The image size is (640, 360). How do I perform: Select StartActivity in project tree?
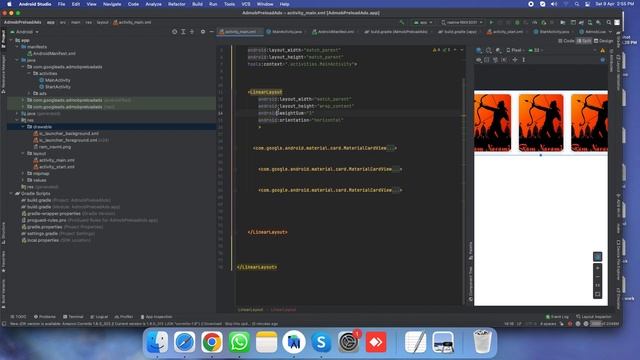tap(55, 87)
